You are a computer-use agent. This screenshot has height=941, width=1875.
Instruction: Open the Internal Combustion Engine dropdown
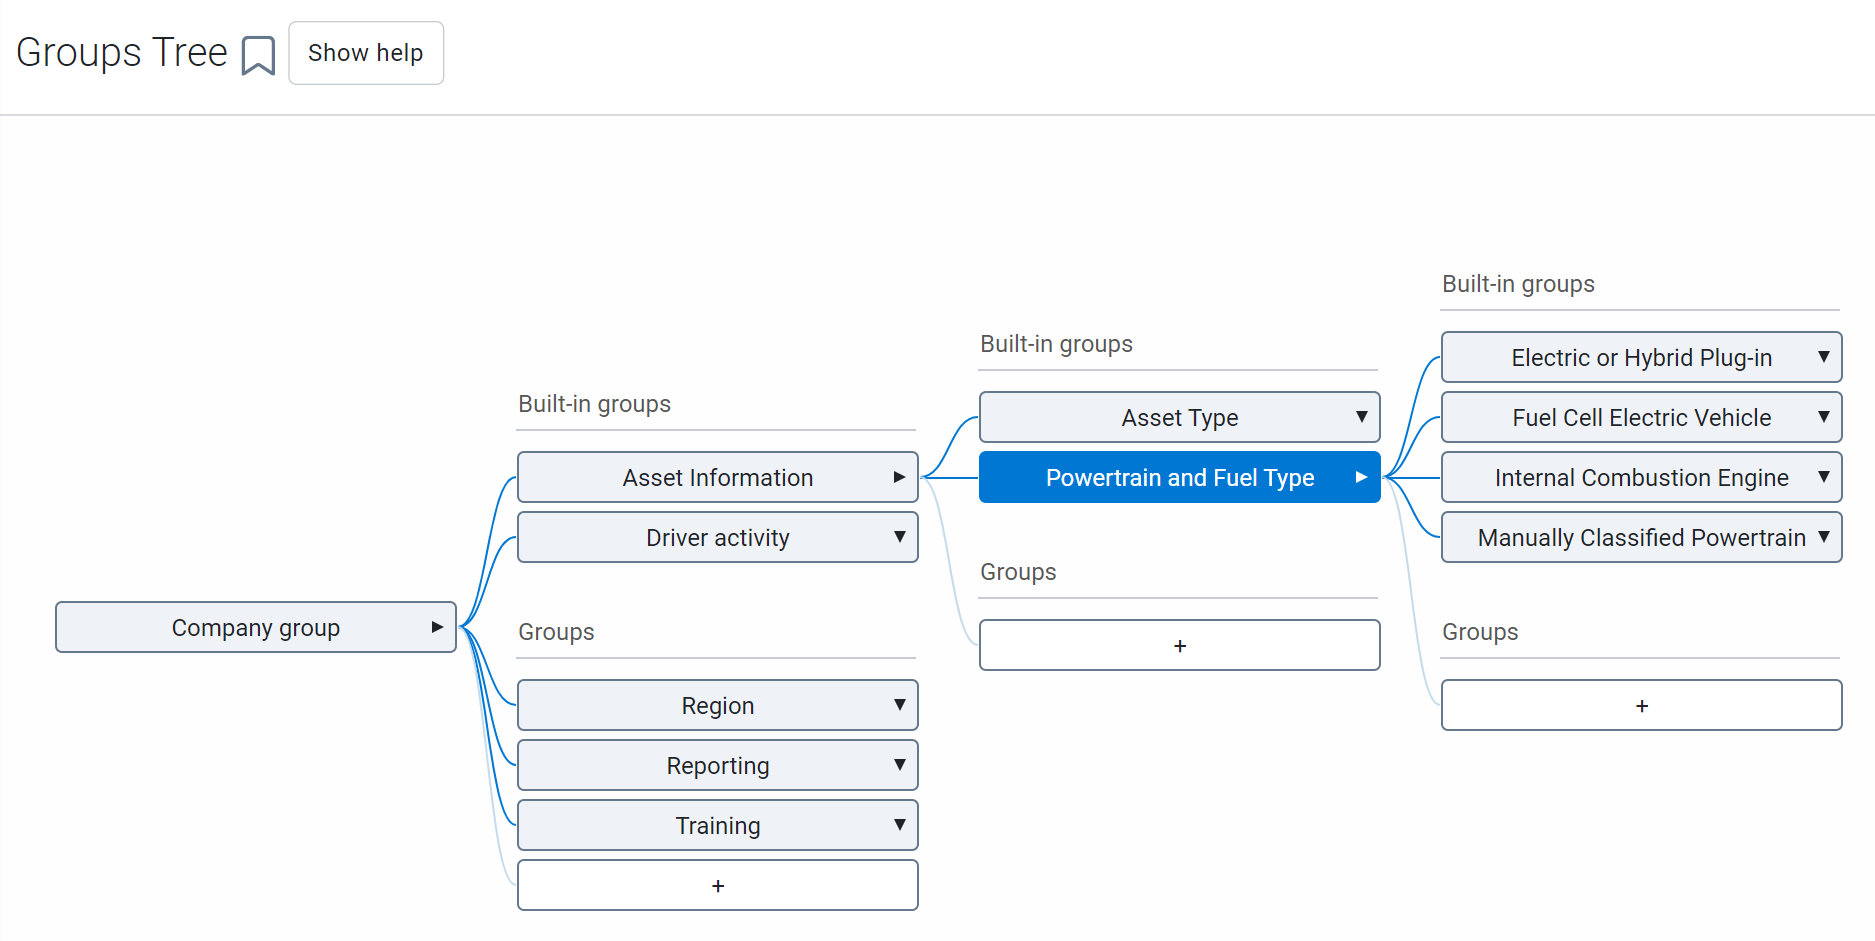(1824, 477)
